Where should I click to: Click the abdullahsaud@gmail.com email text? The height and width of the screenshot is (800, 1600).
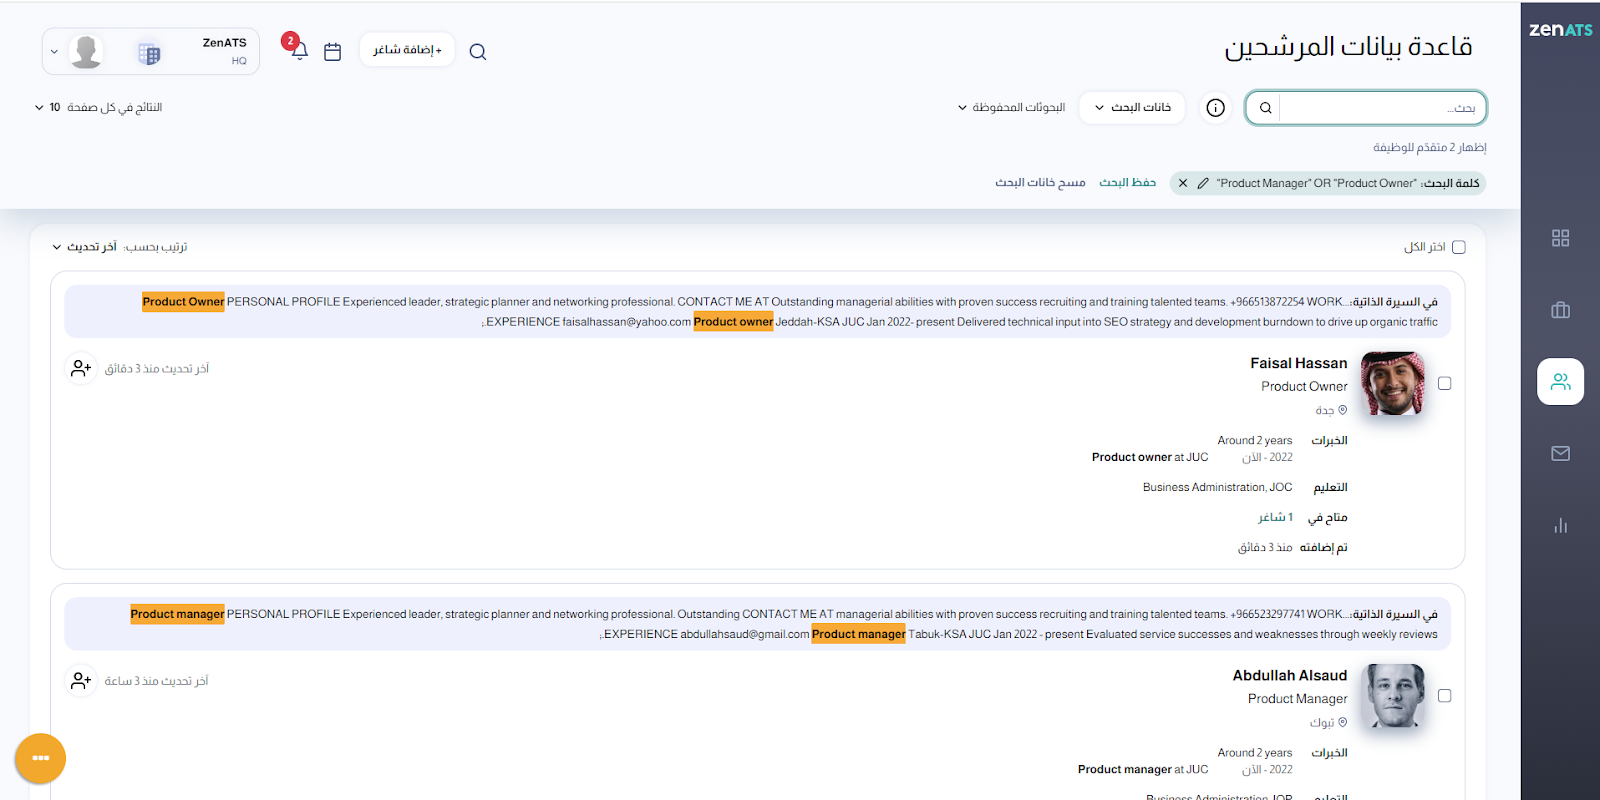(x=745, y=634)
